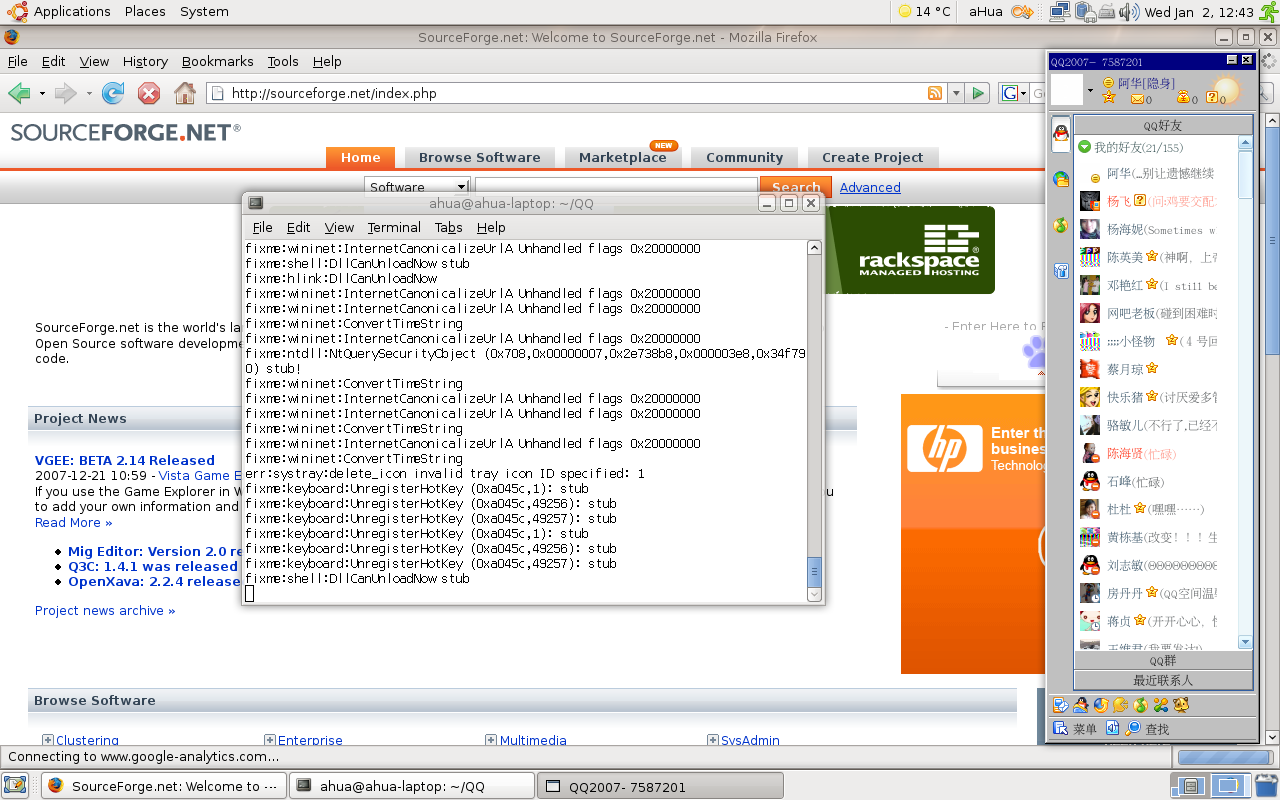Image resolution: width=1280 pixels, height=800 pixels.
Task: Click QQ mail envelope counter icon
Action: [x=1137, y=98]
